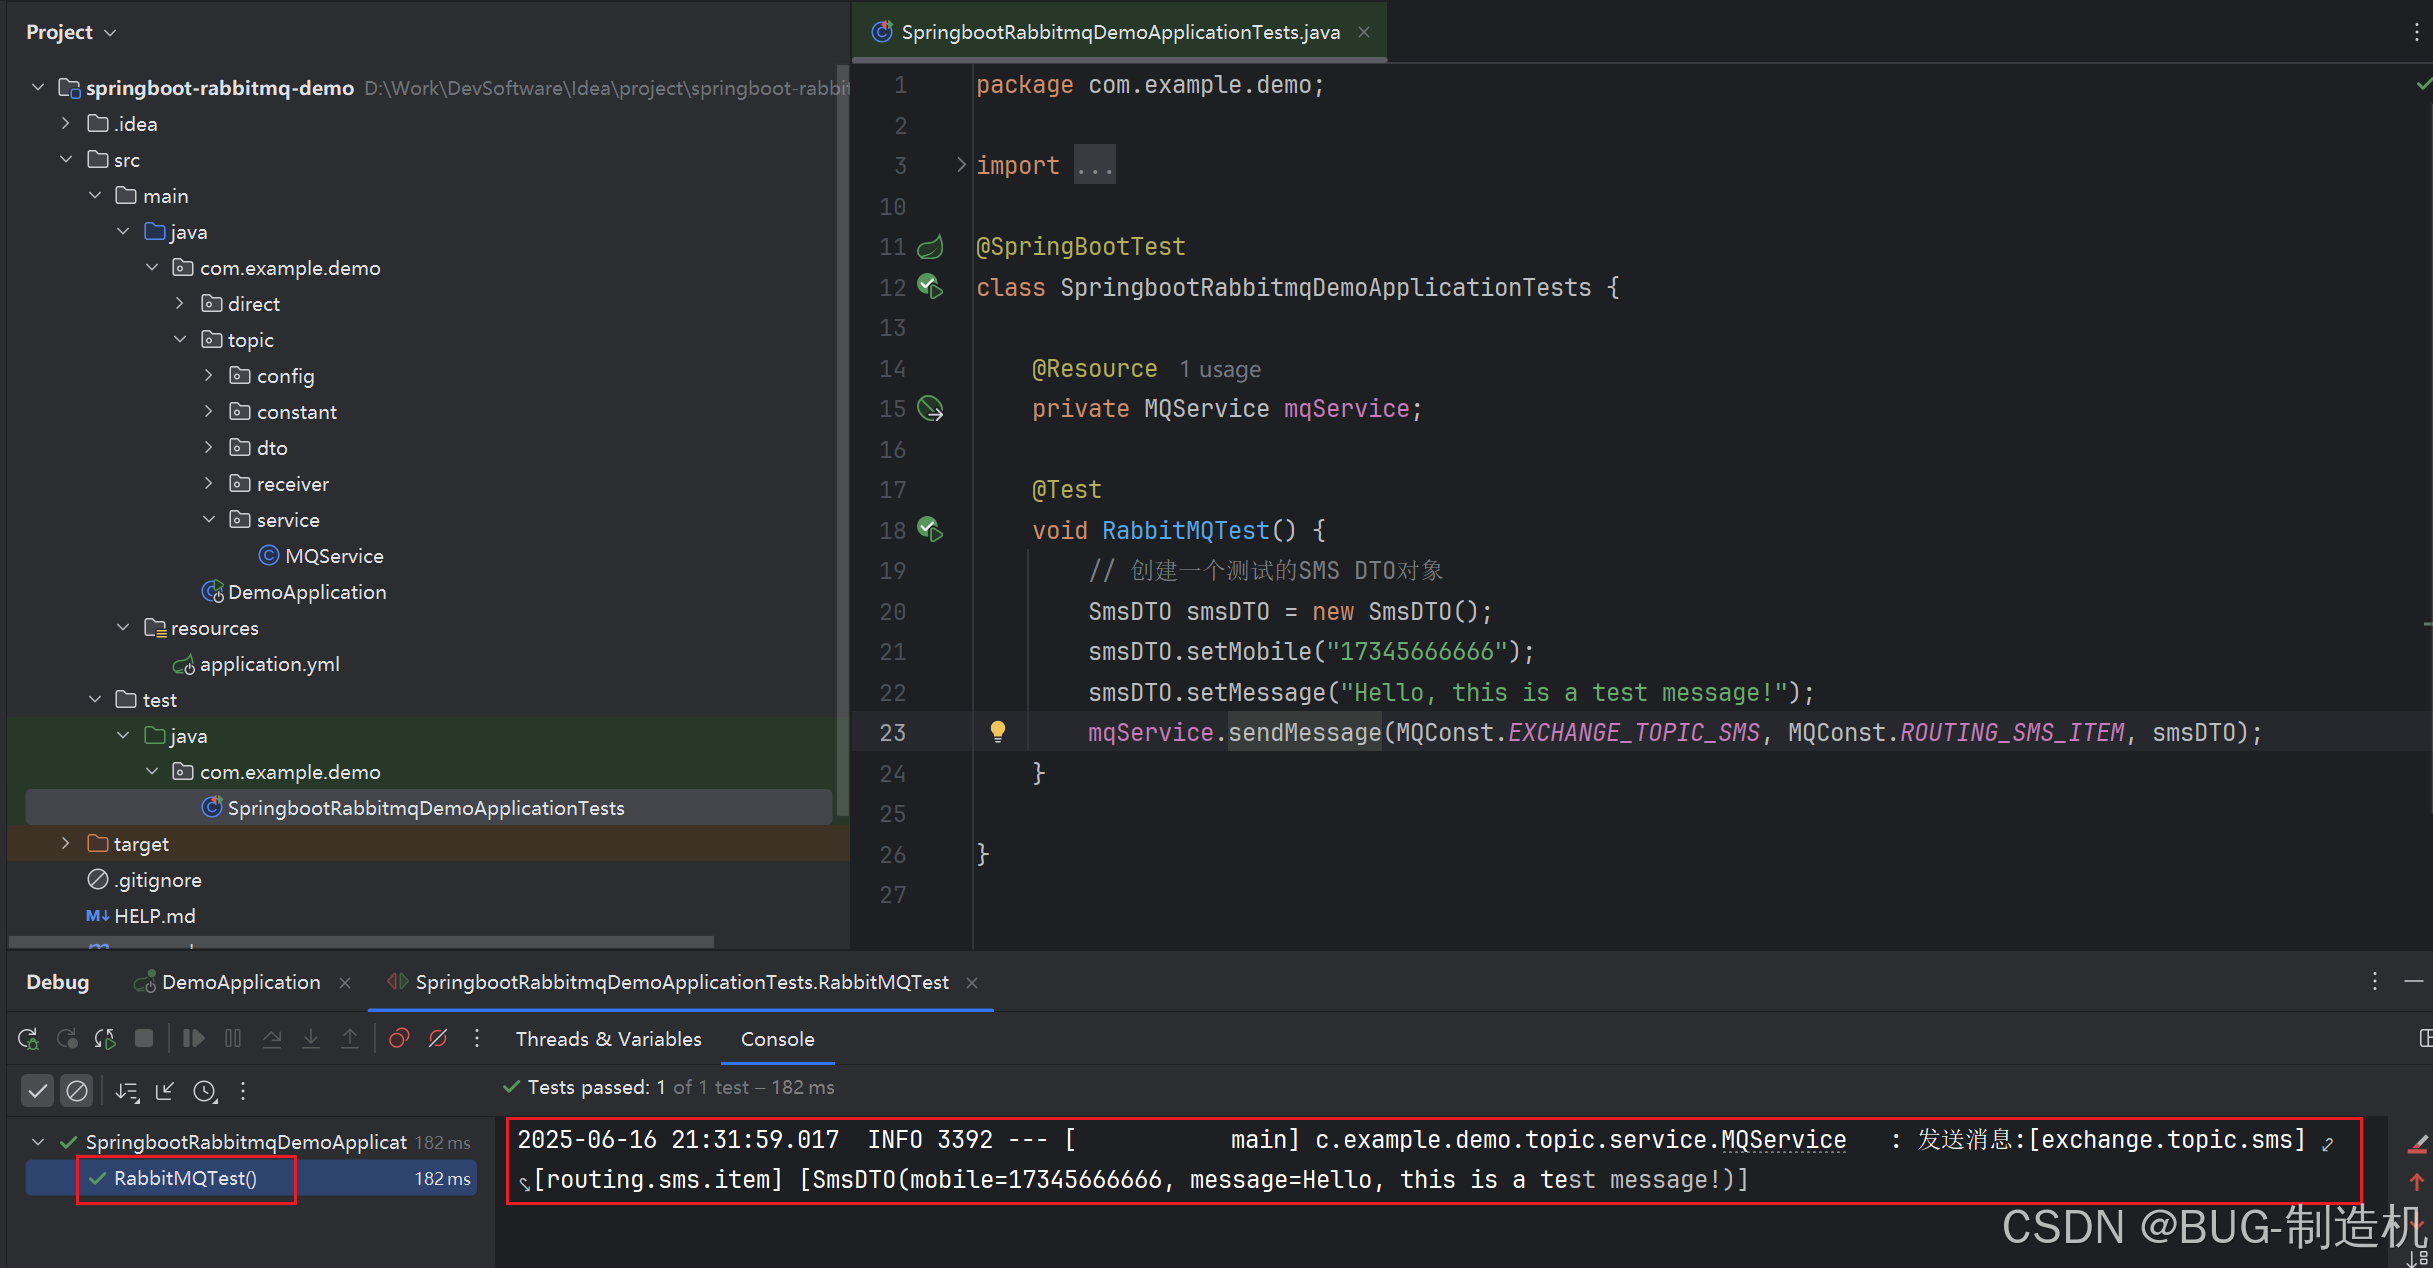Toggle Show Passed tests filter
This screenshot has width=2433, height=1268.
(x=38, y=1091)
